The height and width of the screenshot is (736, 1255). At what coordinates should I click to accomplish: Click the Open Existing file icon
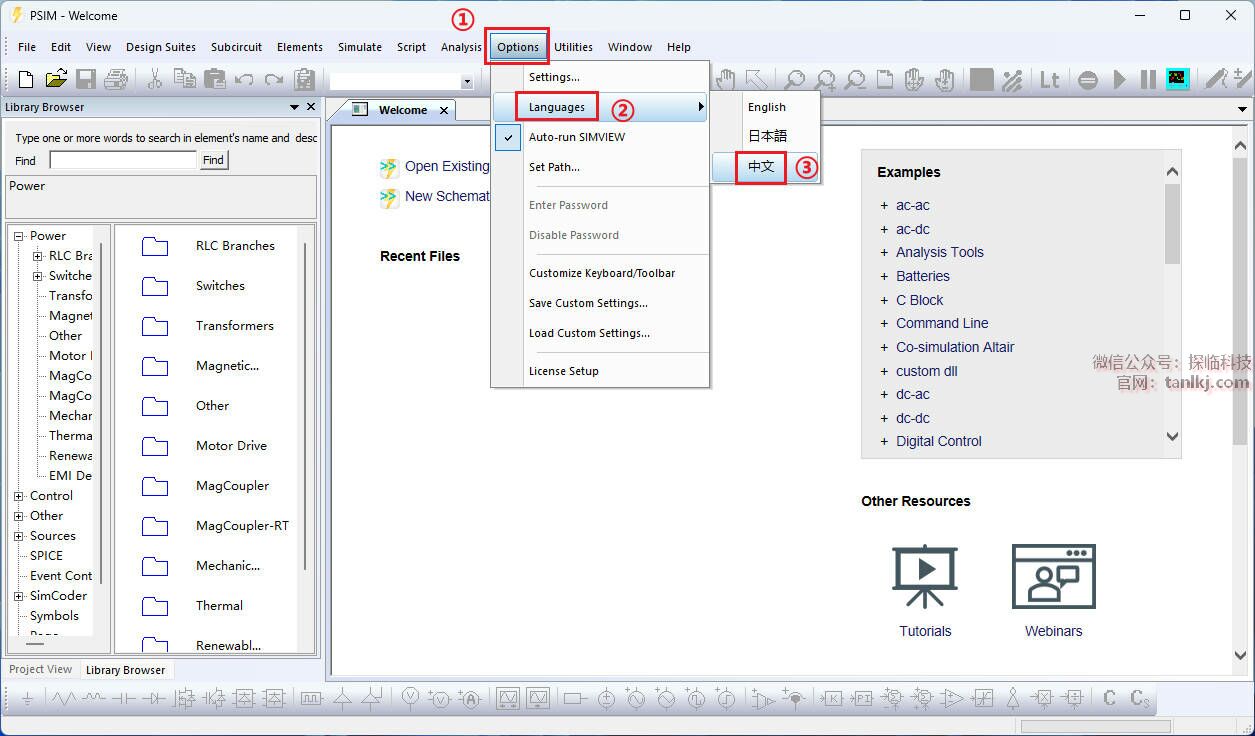(x=389, y=167)
